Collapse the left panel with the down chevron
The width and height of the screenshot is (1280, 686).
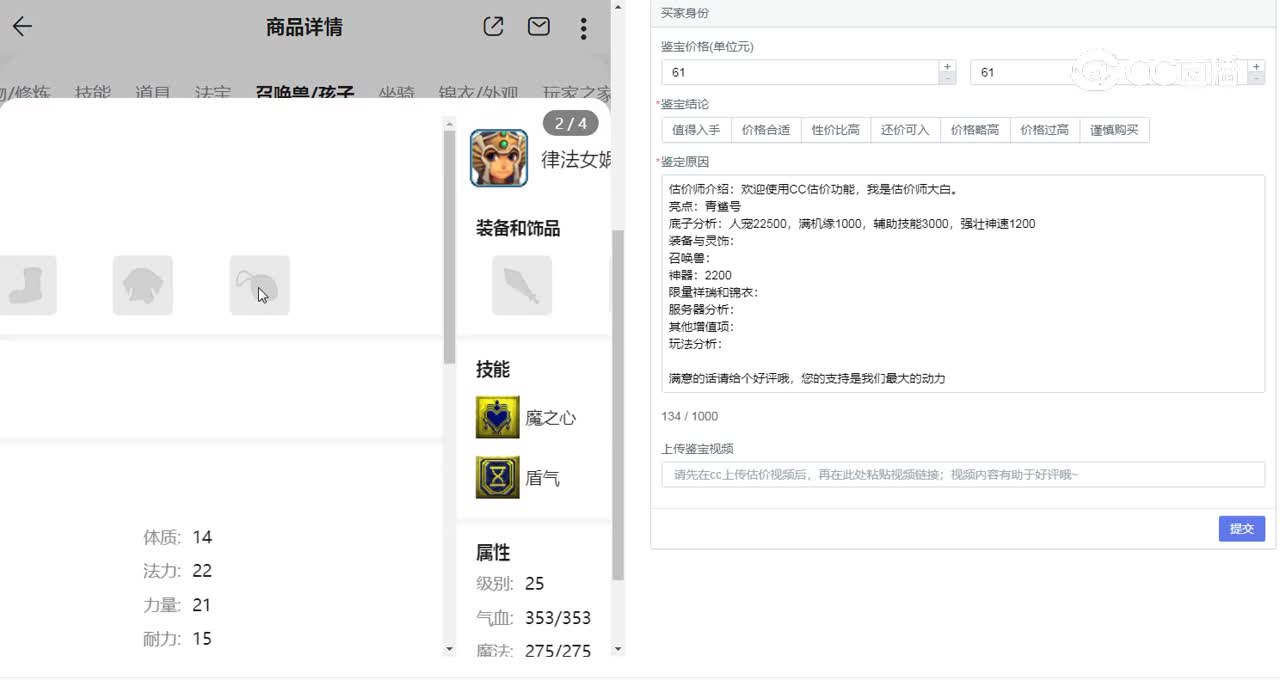tap(449, 650)
